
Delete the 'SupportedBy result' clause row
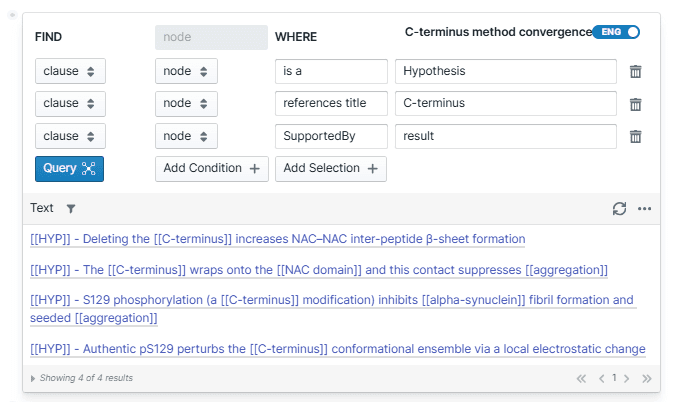[x=635, y=136]
